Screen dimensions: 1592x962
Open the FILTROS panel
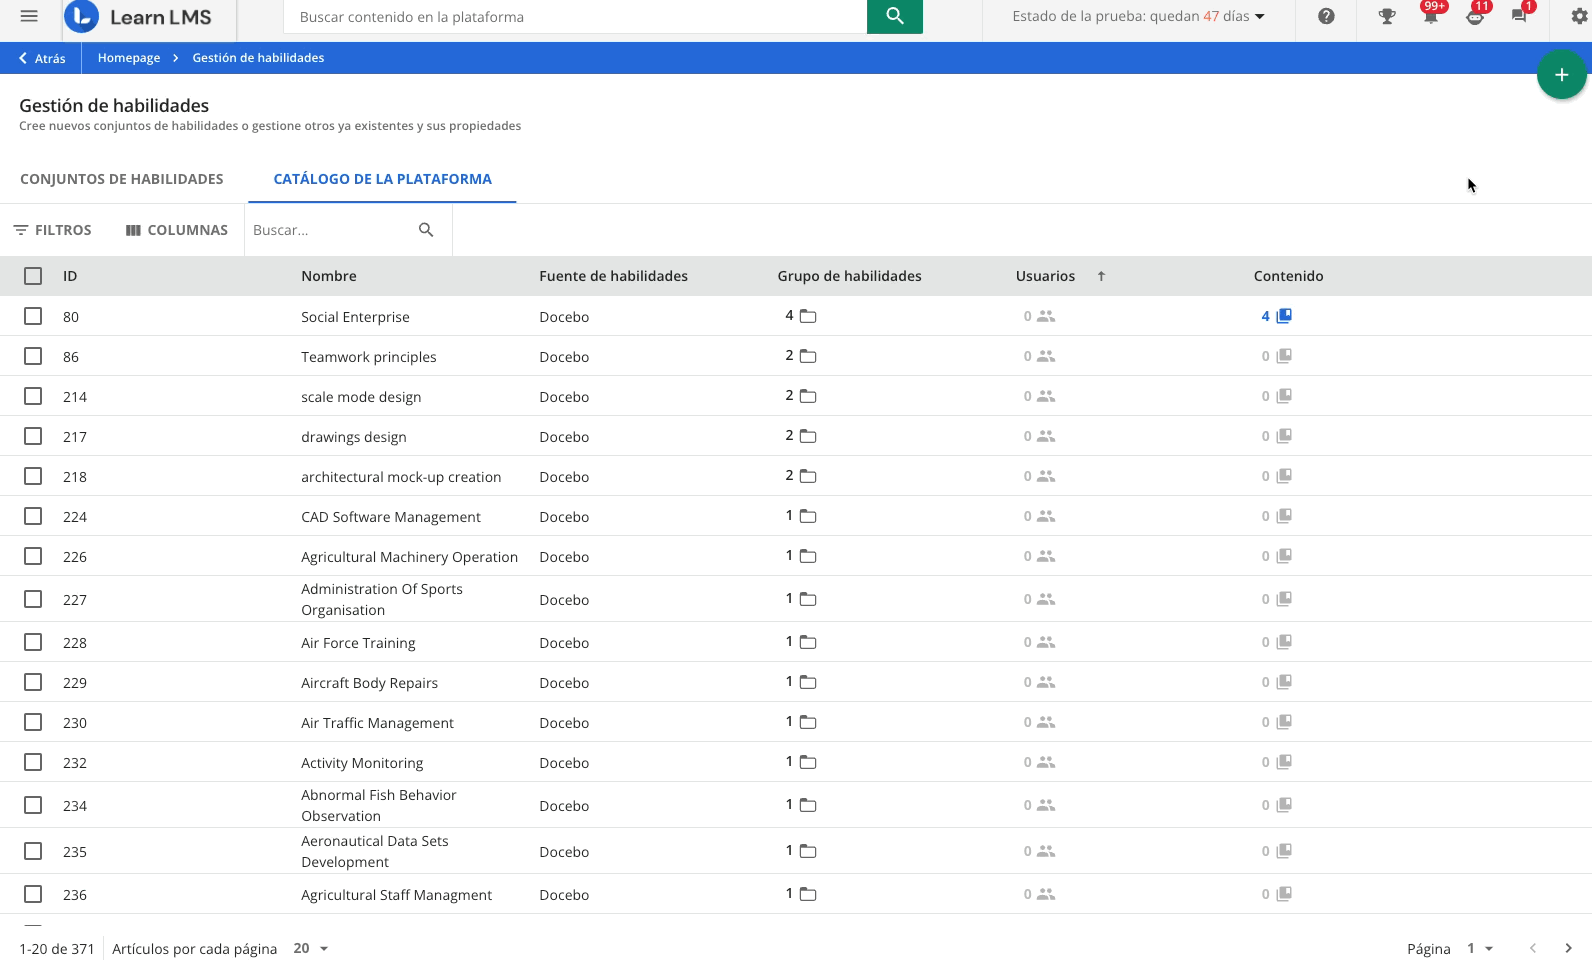52,230
